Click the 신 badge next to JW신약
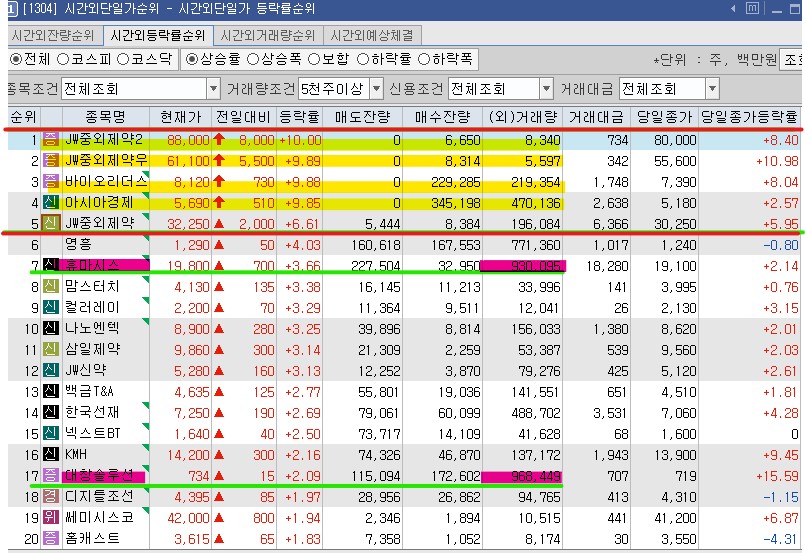This screenshot has height=553, width=805. [x=50, y=370]
